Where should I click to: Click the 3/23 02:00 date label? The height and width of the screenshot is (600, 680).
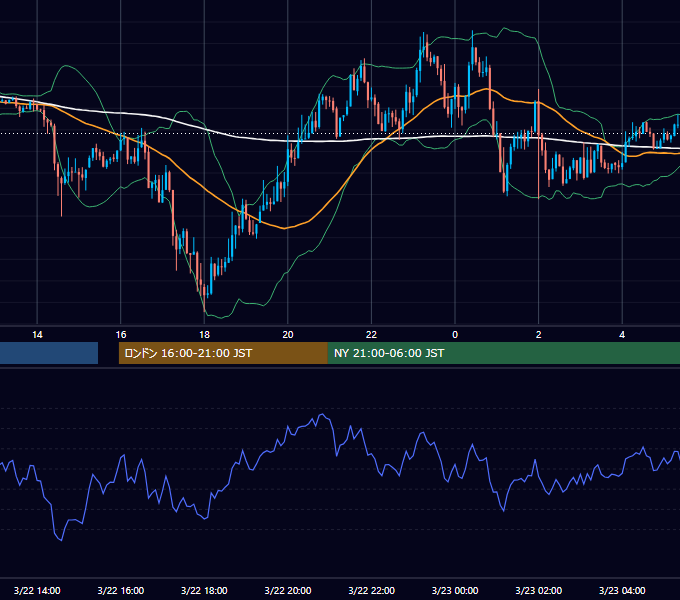click(x=539, y=590)
